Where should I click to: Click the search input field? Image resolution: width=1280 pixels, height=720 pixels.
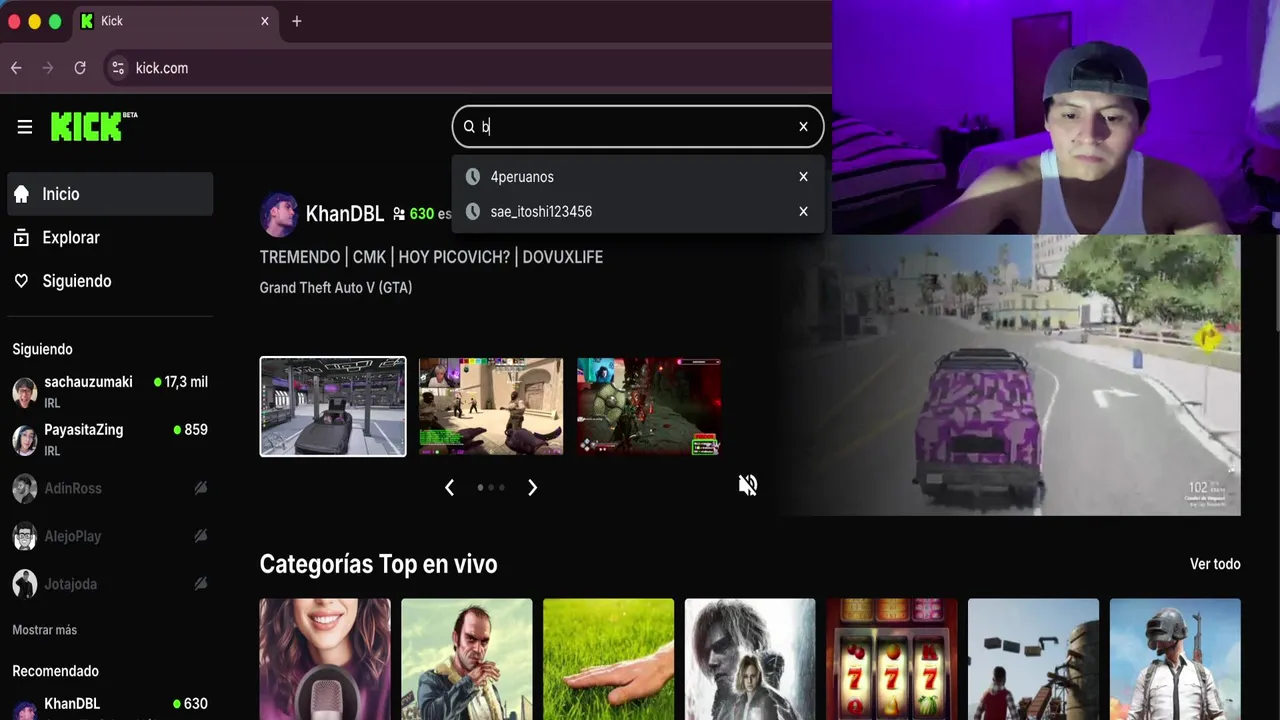636,126
